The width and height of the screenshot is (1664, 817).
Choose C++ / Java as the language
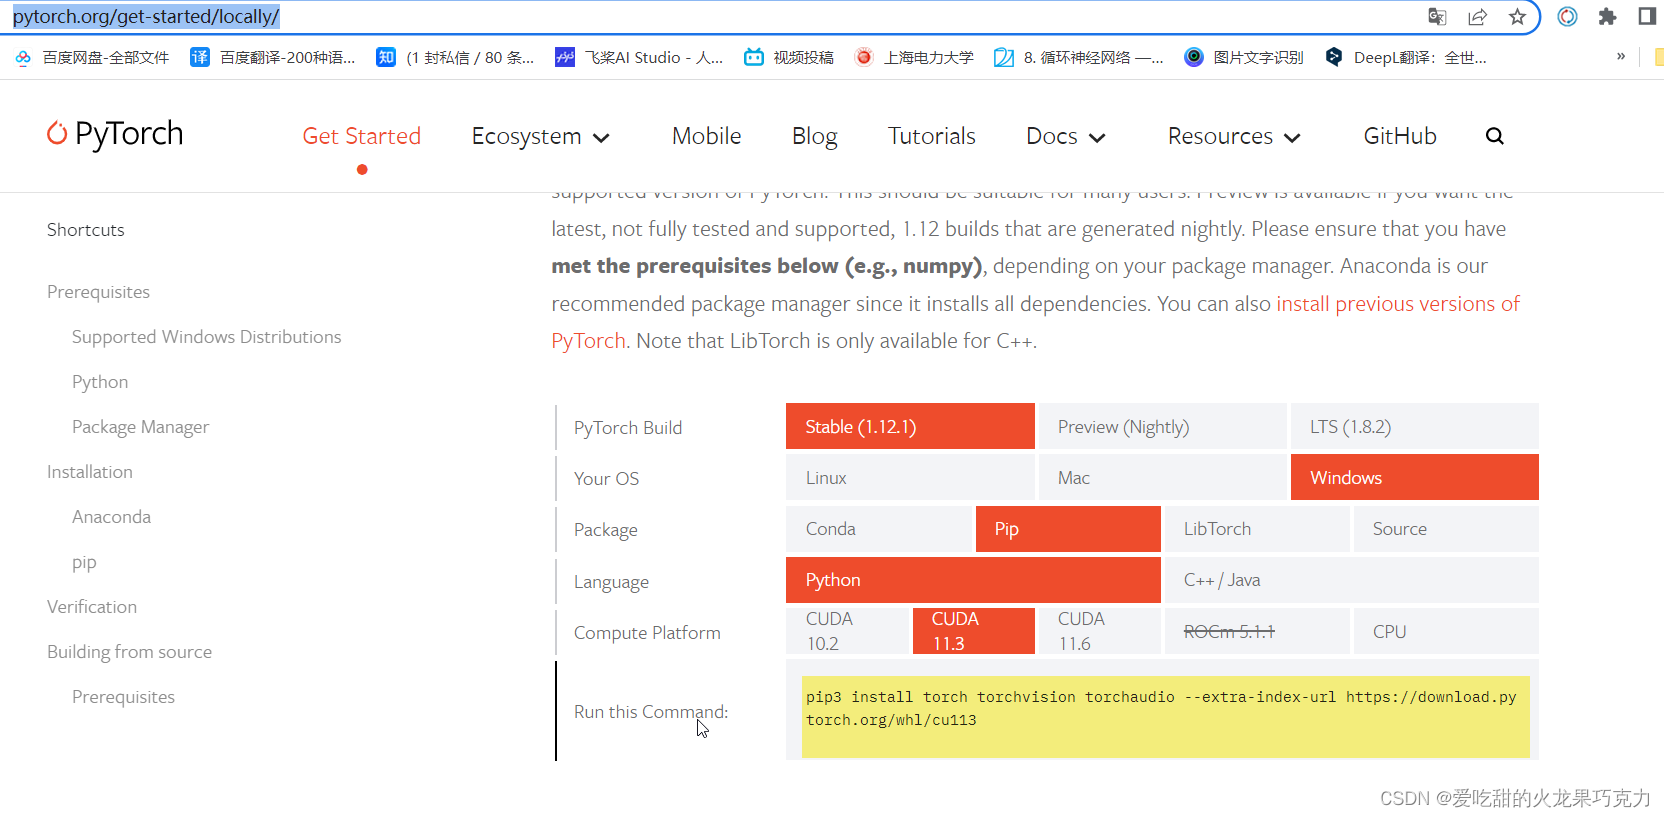tap(1352, 580)
